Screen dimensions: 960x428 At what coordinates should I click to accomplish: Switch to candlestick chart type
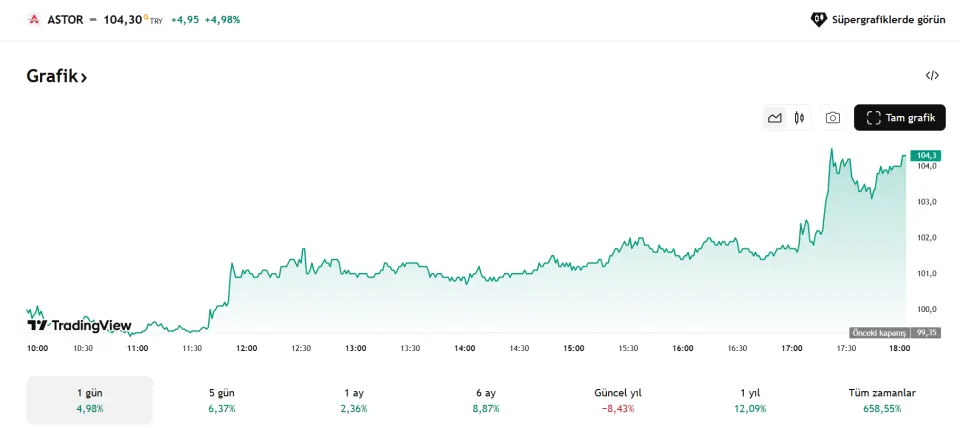[x=799, y=118]
